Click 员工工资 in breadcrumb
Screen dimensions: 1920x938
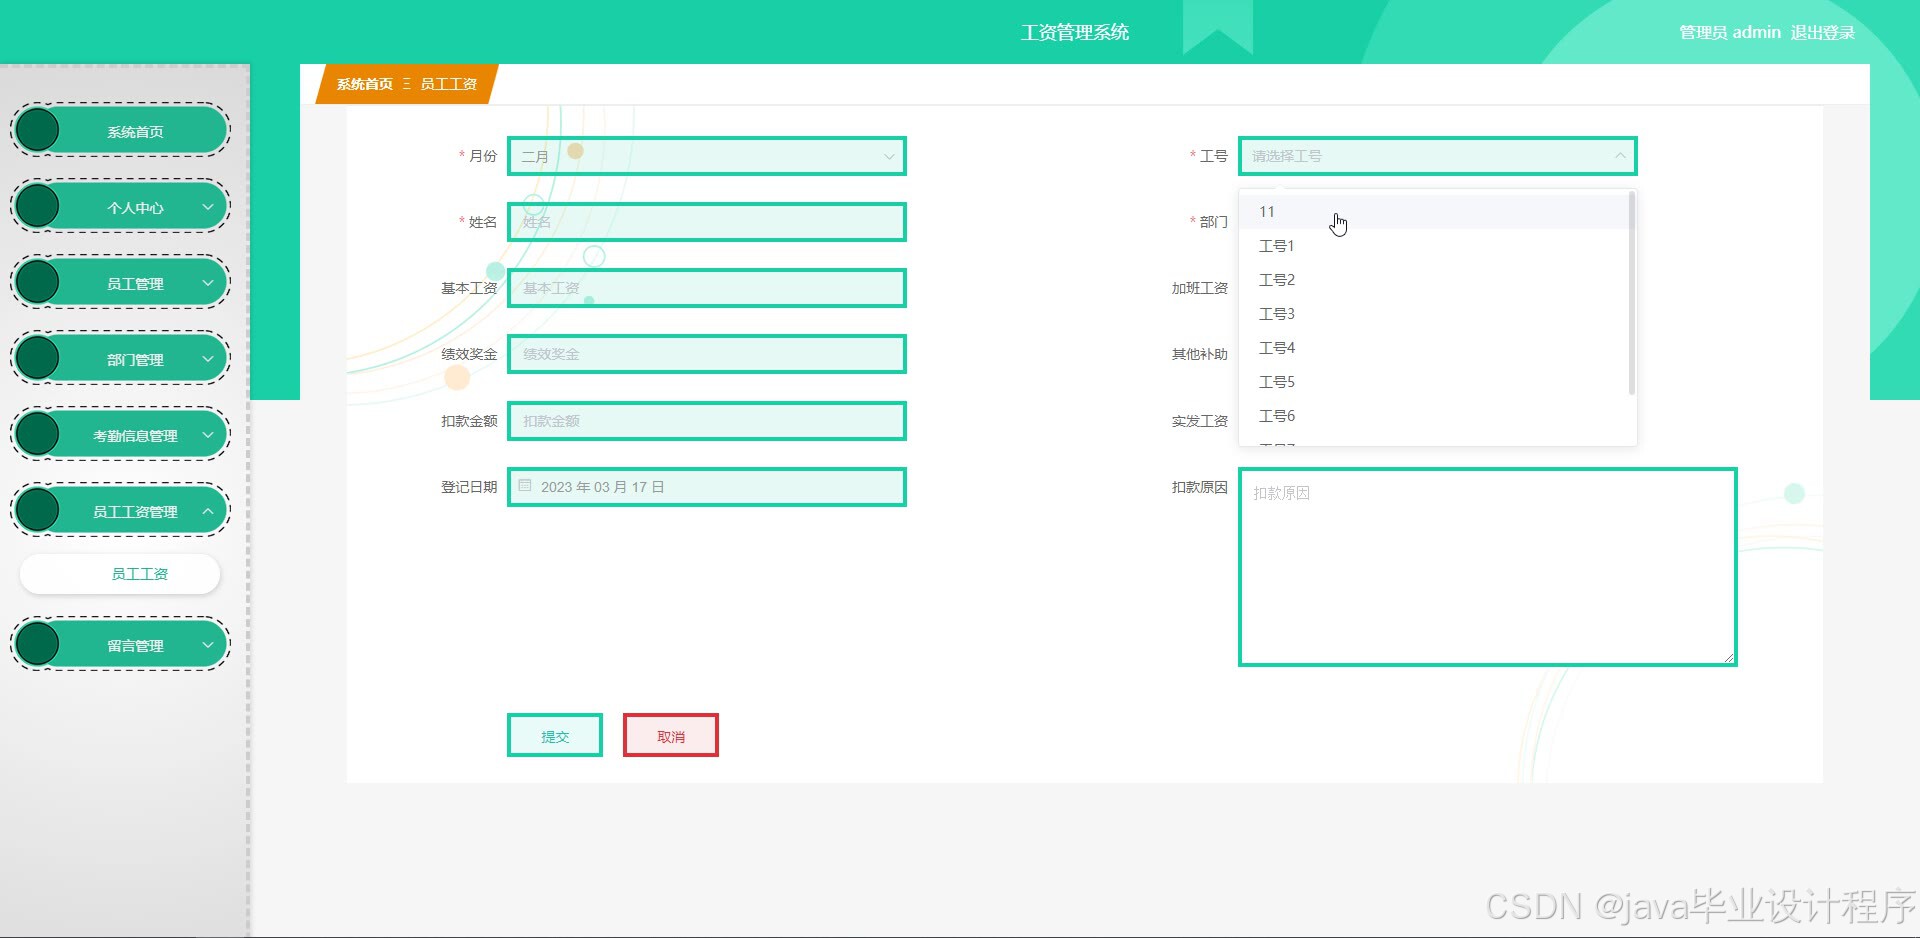click(x=448, y=84)
